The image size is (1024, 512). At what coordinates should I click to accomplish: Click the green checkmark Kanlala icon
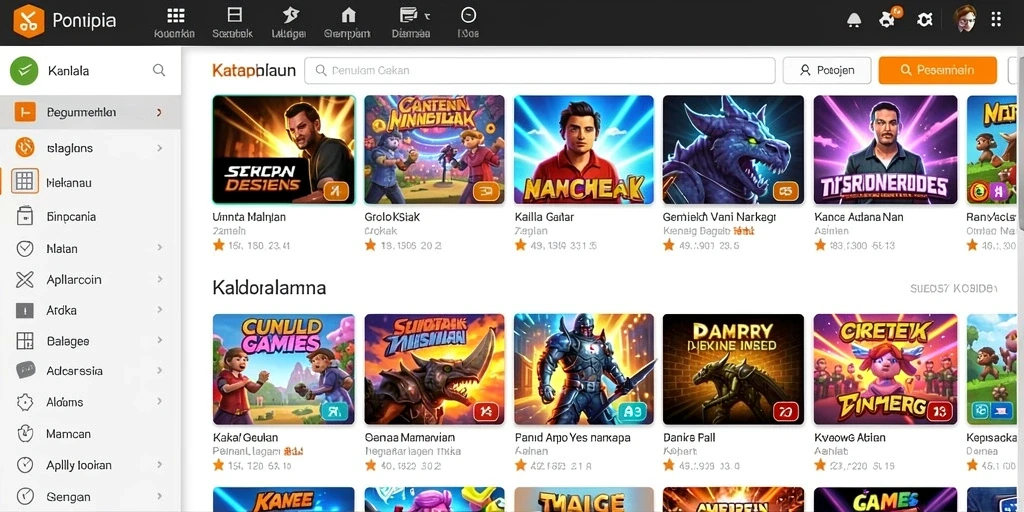pyautogui.click(x=24, y=71)
